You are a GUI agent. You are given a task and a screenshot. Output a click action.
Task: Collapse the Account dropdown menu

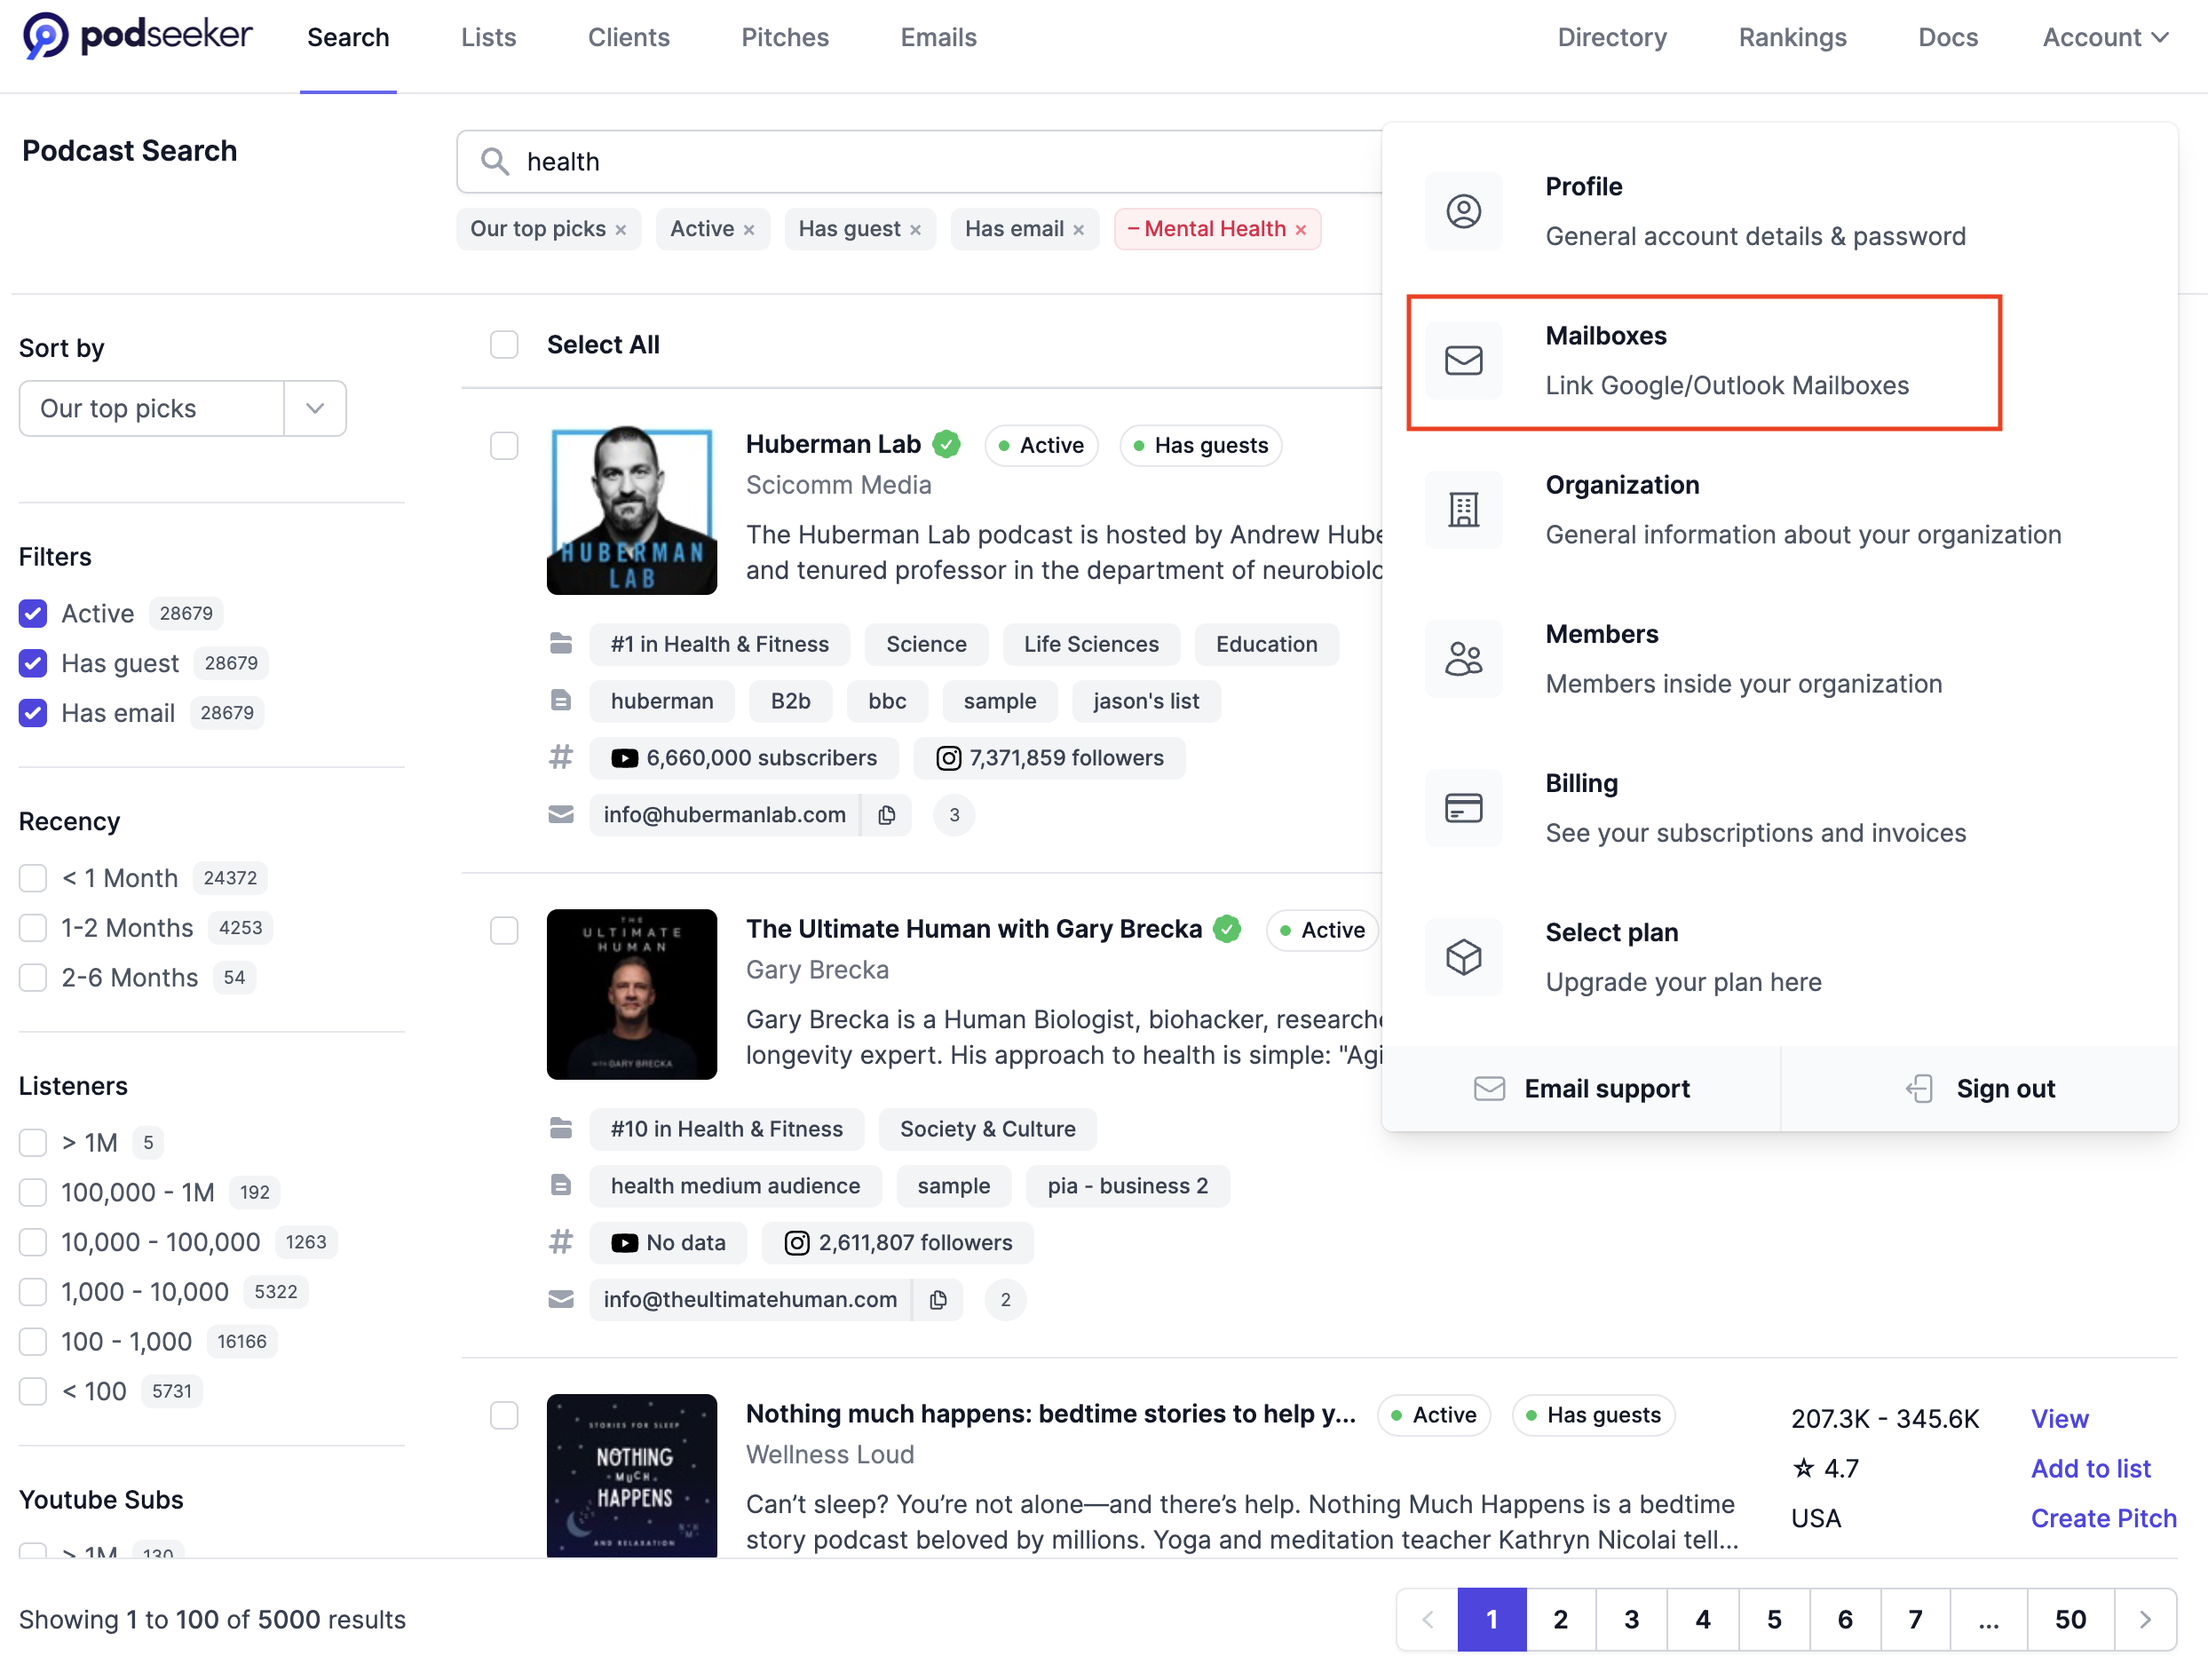coord(2105,37)
